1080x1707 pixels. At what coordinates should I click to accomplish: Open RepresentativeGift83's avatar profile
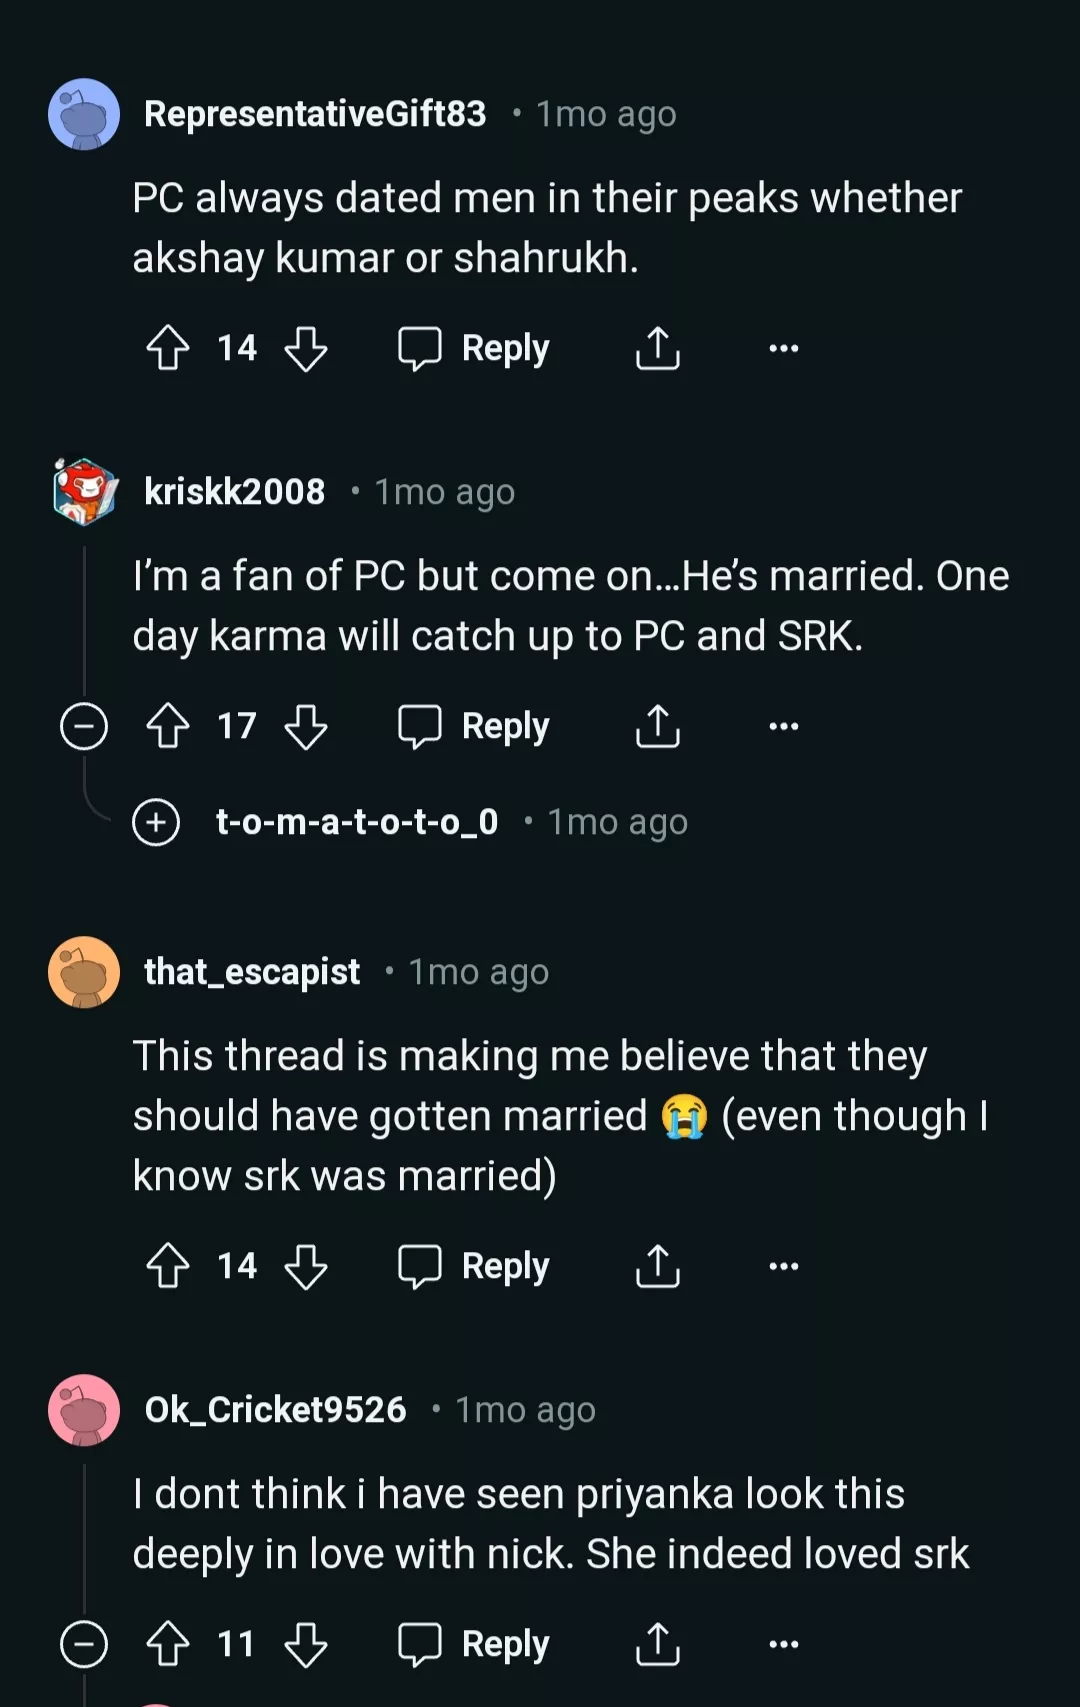click(x=84, y=114)
